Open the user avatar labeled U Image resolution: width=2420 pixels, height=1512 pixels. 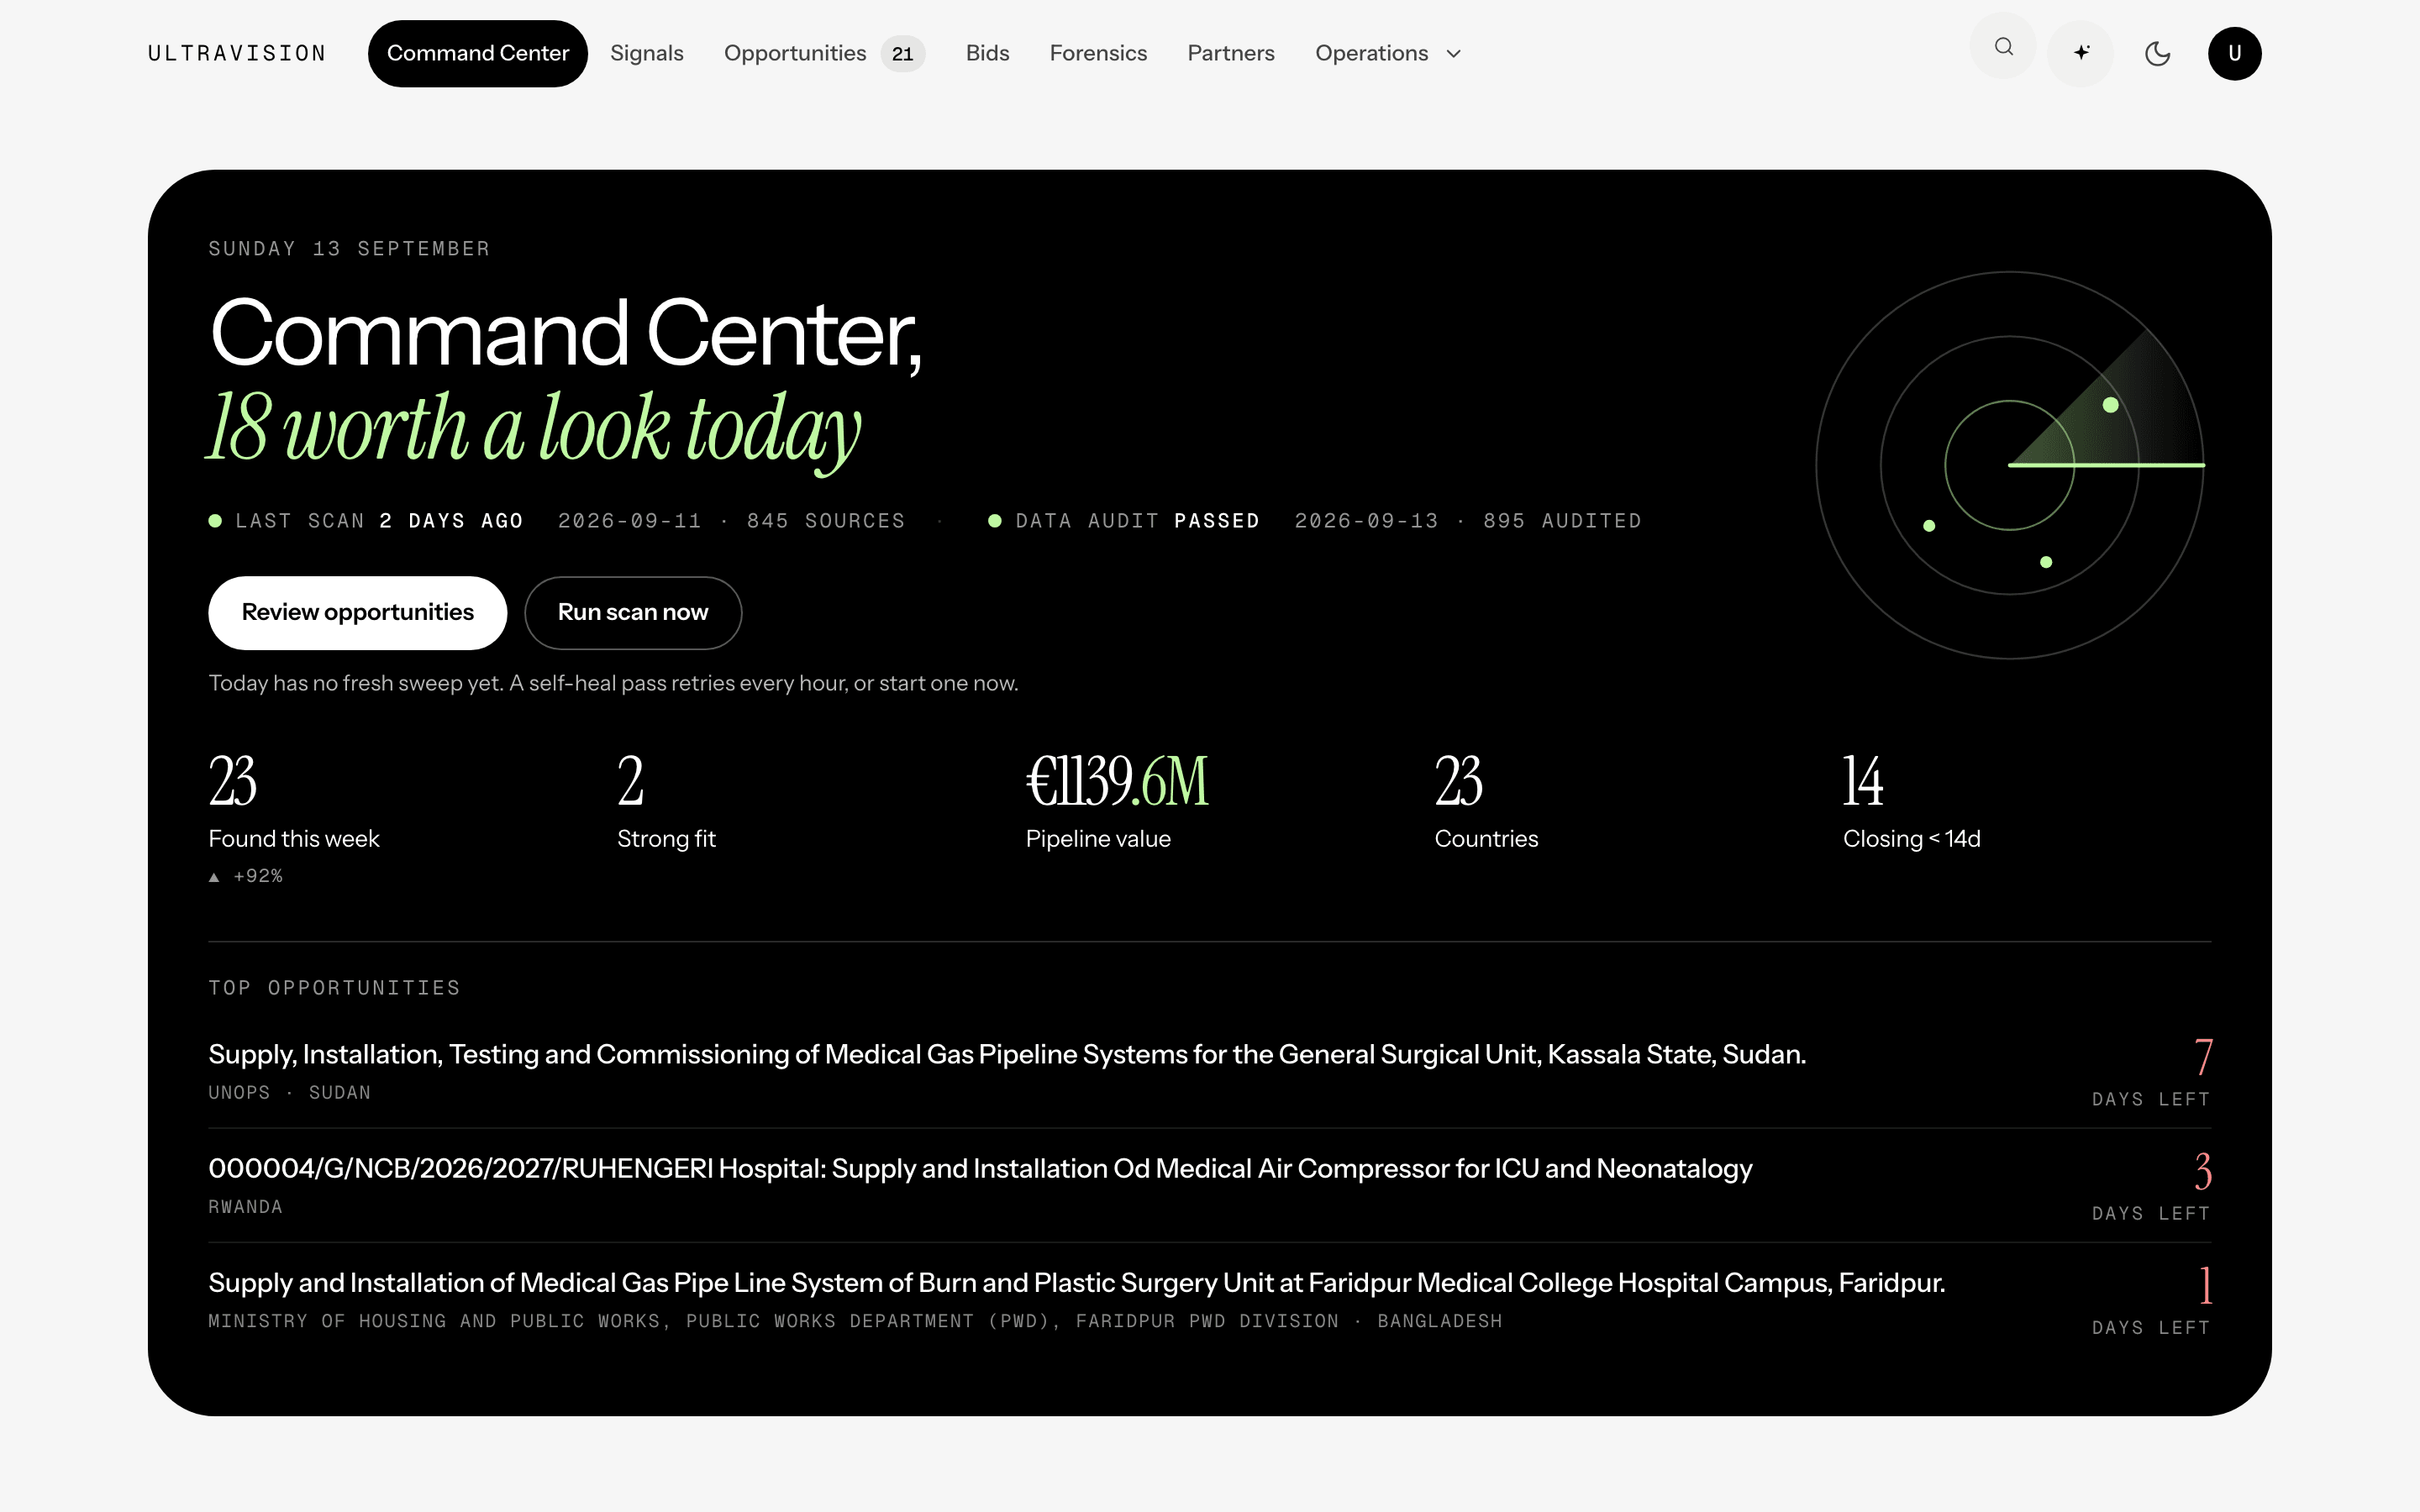tap(2234, 53)
